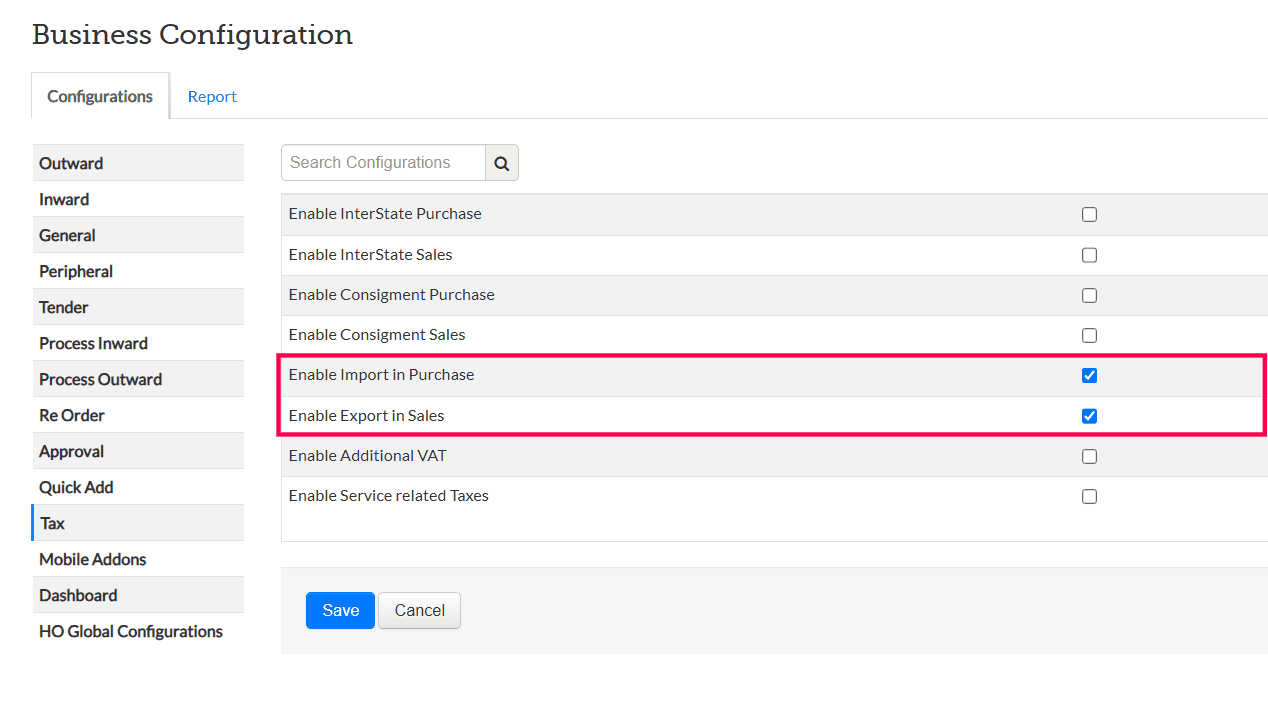Toggle Enable Additional VAT checkbox

coord(1089,456)
